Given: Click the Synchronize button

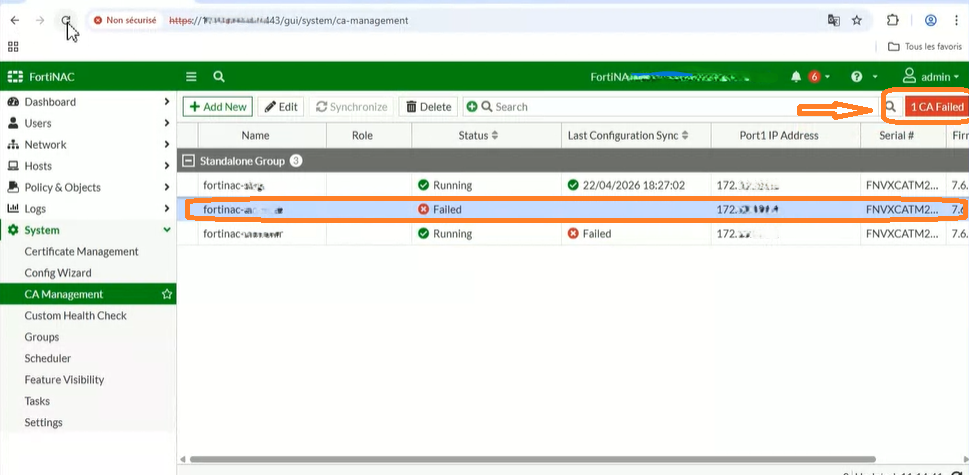Looking at the screenshot, I should click(x=352, y=107).
